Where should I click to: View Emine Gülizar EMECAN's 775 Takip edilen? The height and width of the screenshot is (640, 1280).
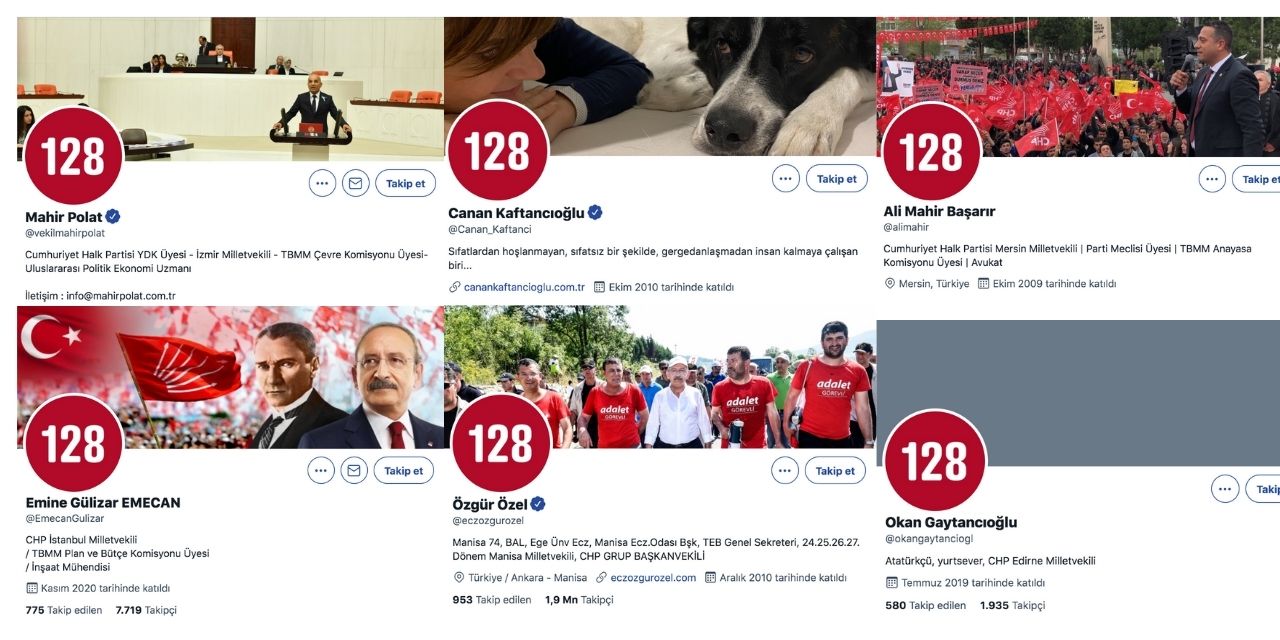(64, 610)
